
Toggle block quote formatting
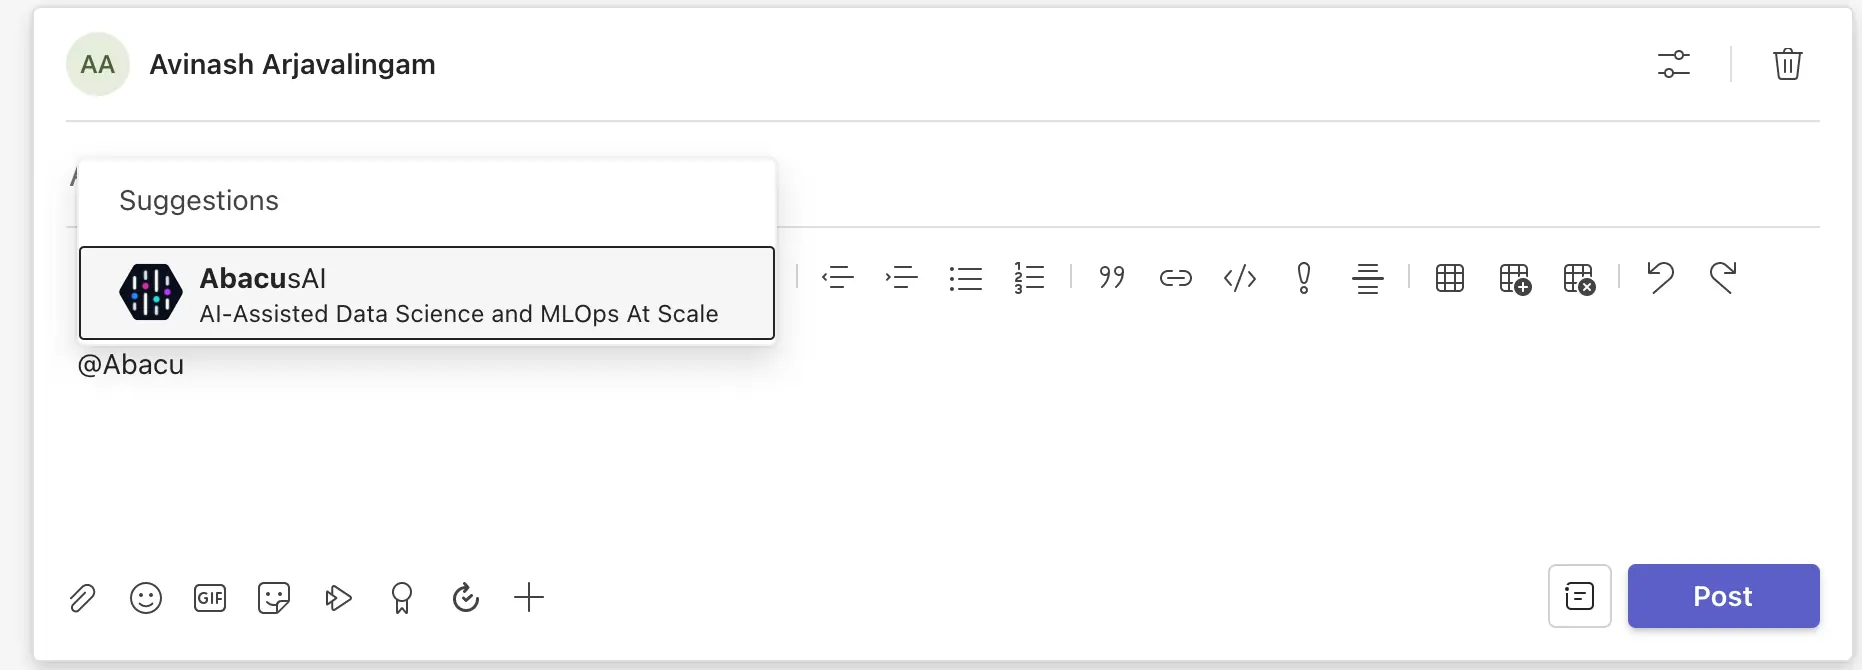coord(1112,277)
